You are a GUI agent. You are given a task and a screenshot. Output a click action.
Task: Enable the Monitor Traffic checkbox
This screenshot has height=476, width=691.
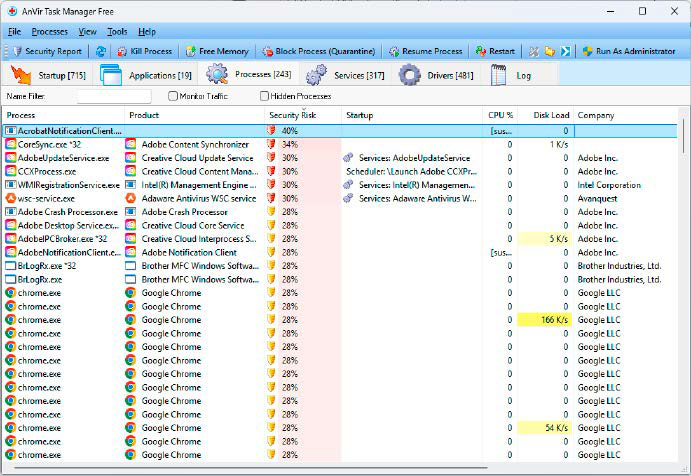tap(173, 96)
